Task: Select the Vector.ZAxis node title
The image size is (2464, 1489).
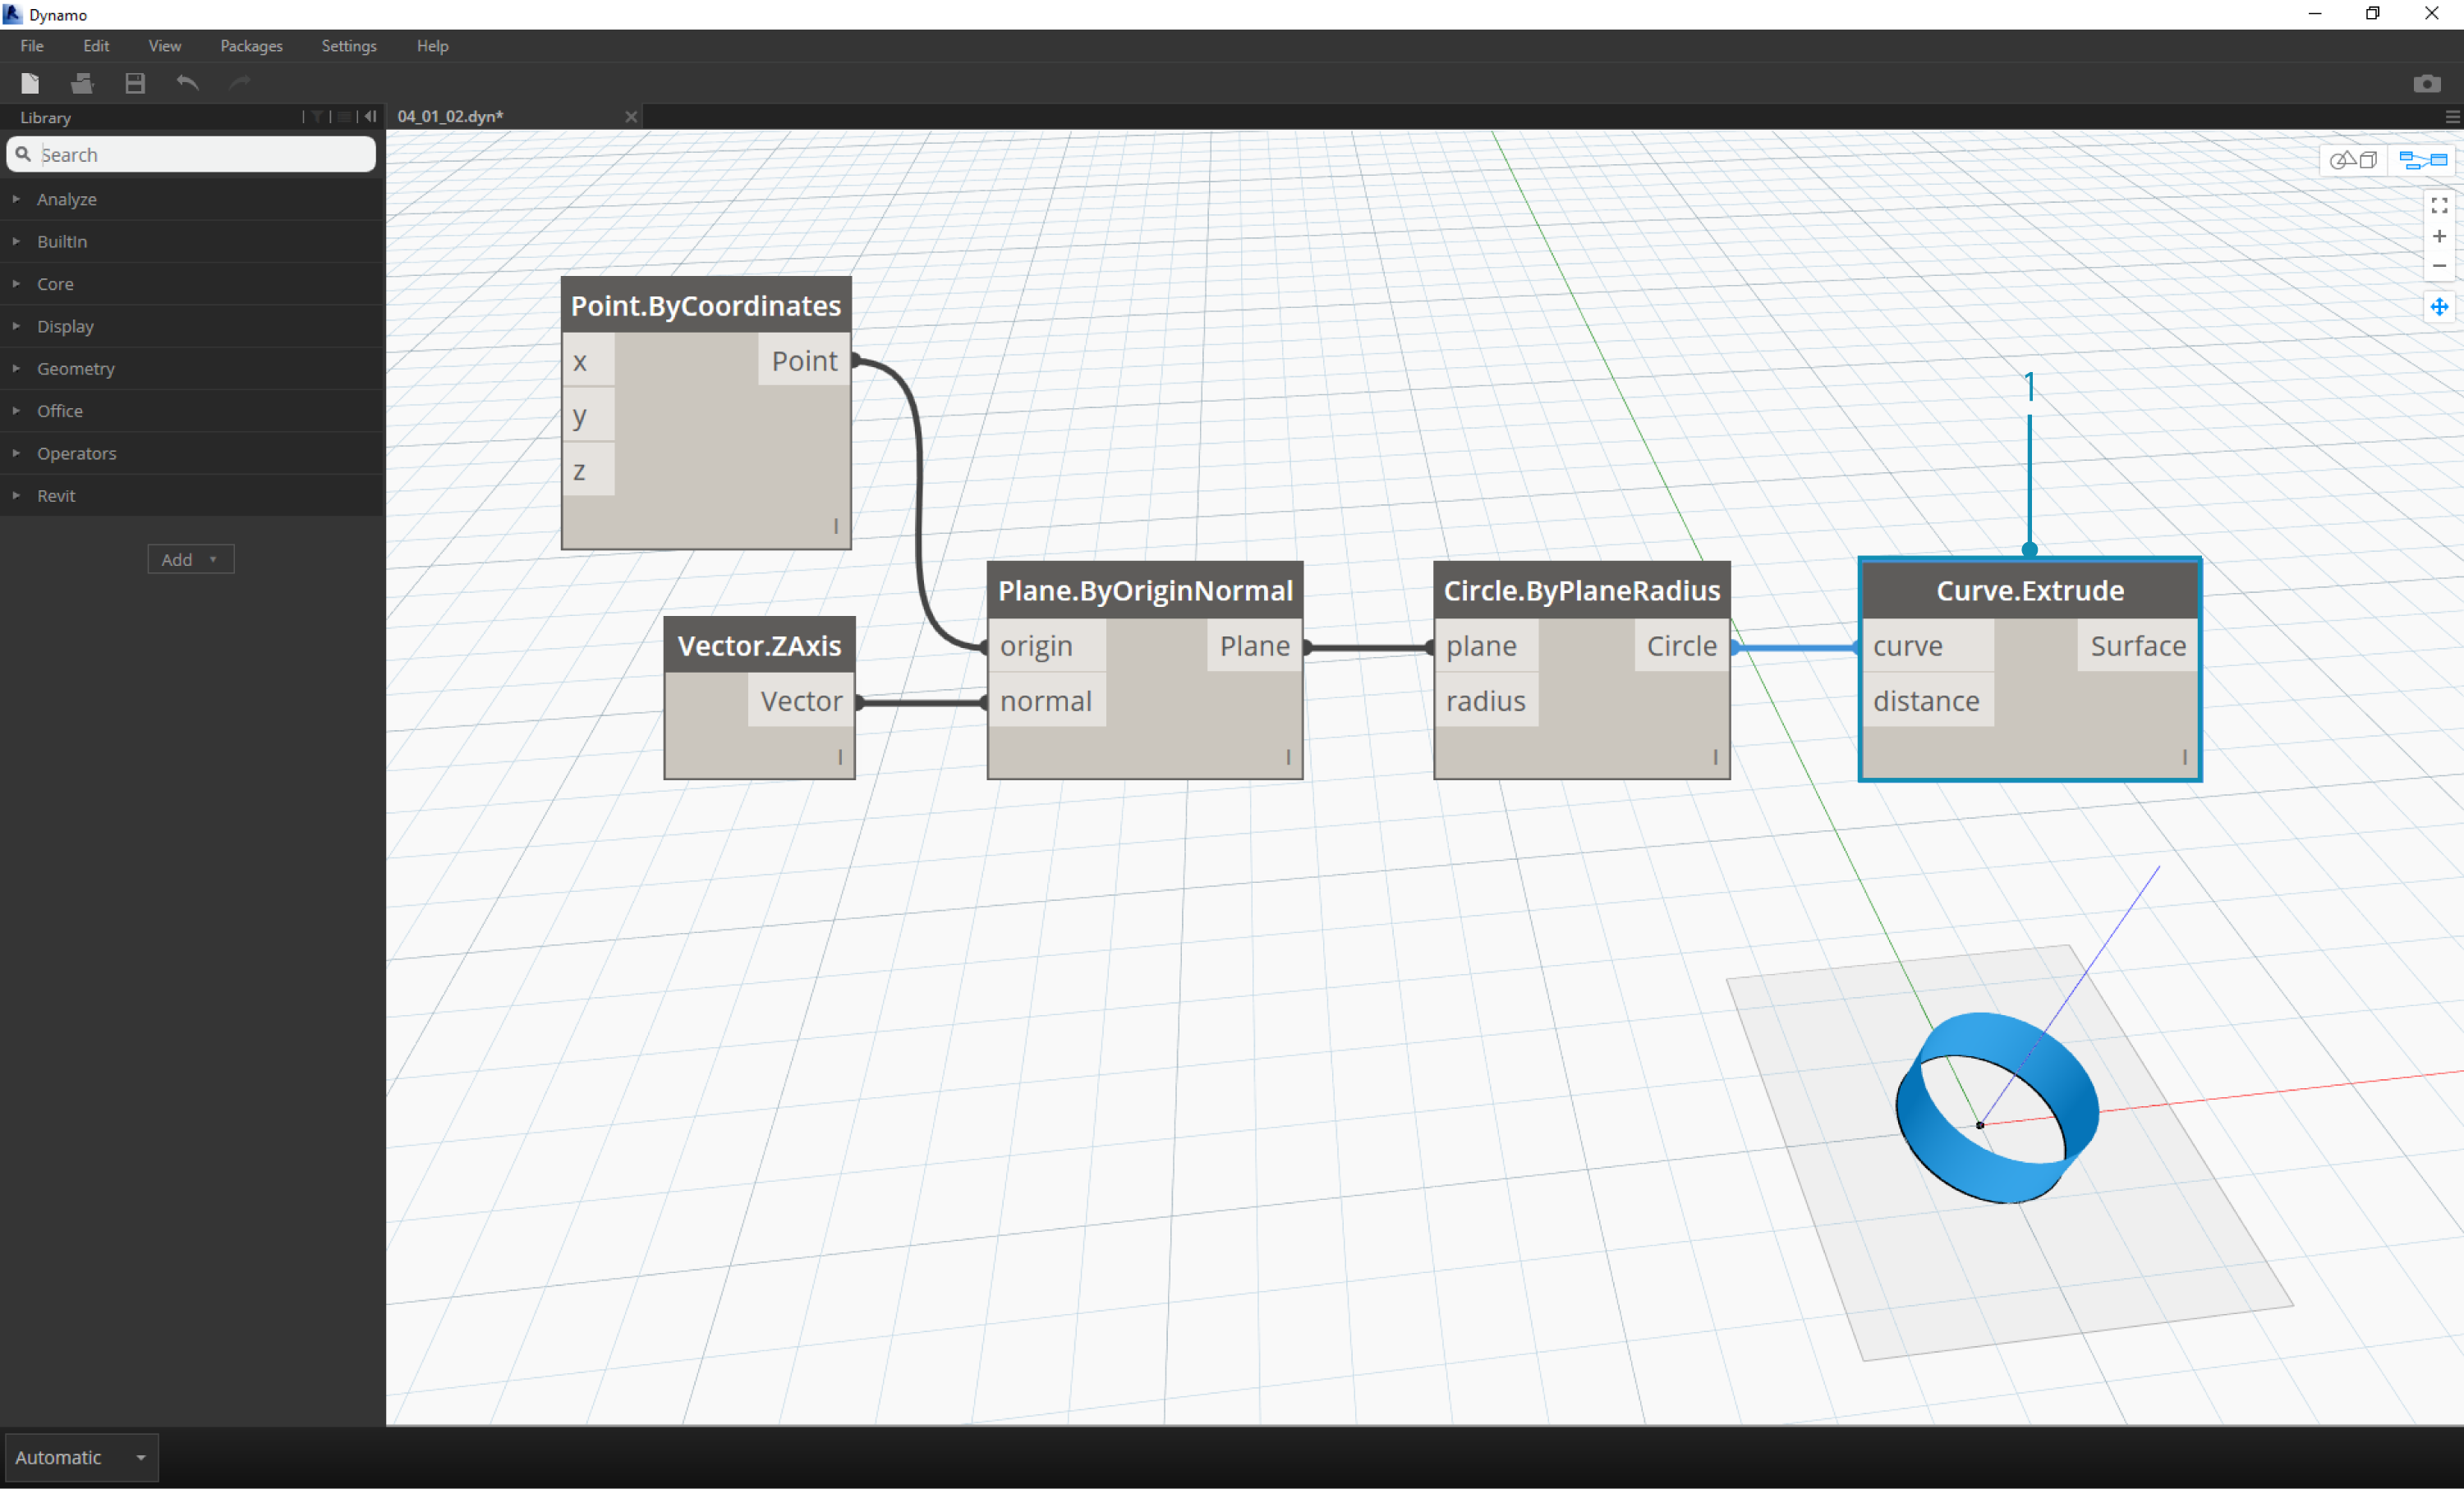Action: pos(759,645)
